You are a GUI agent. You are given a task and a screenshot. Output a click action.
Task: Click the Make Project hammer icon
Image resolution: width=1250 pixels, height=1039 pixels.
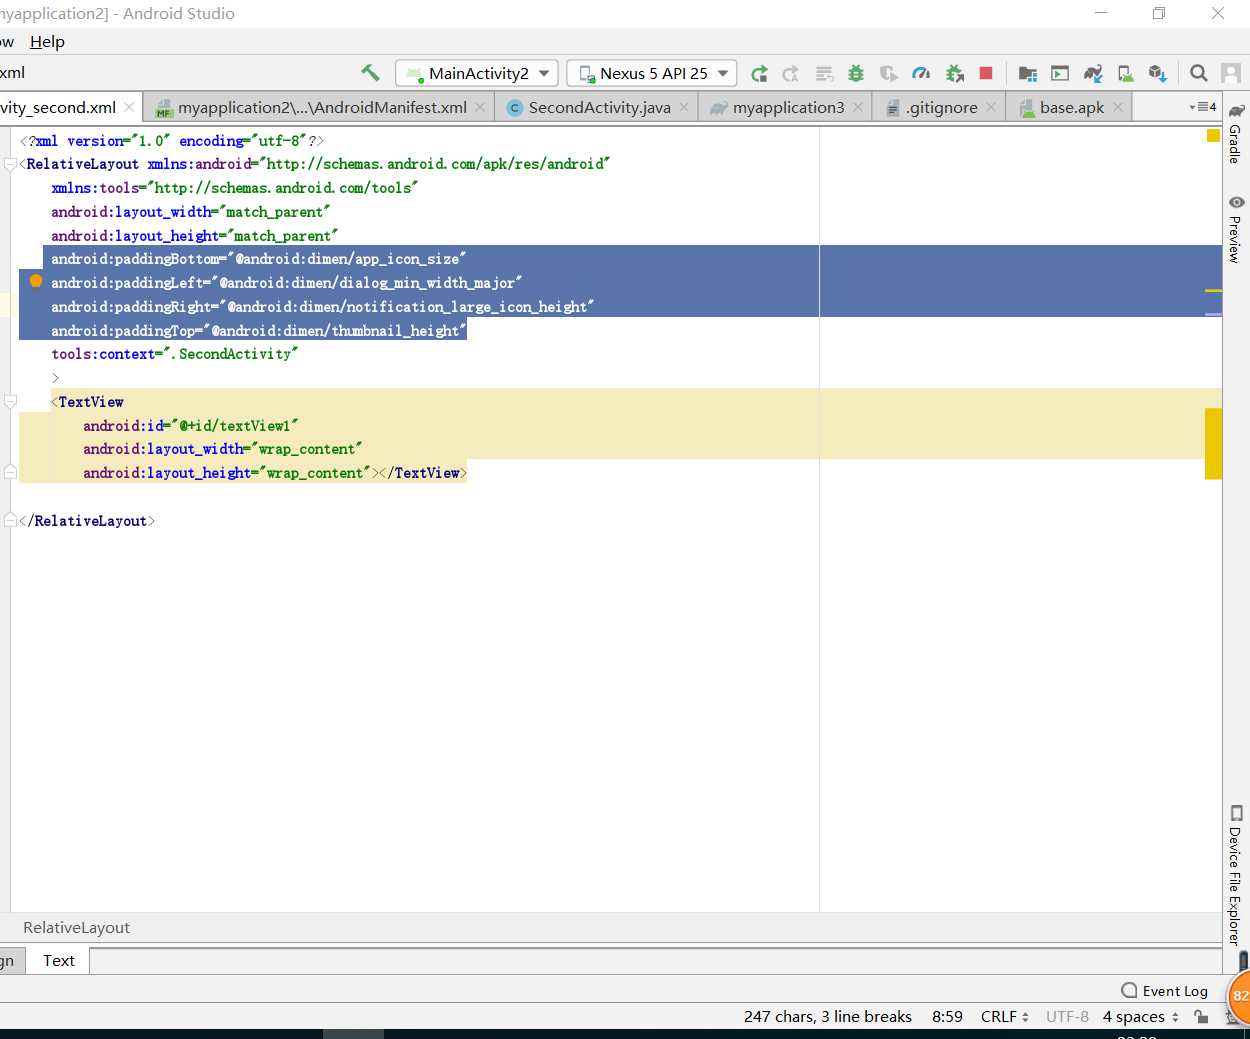pyautogui.click(x=370, y=73)
